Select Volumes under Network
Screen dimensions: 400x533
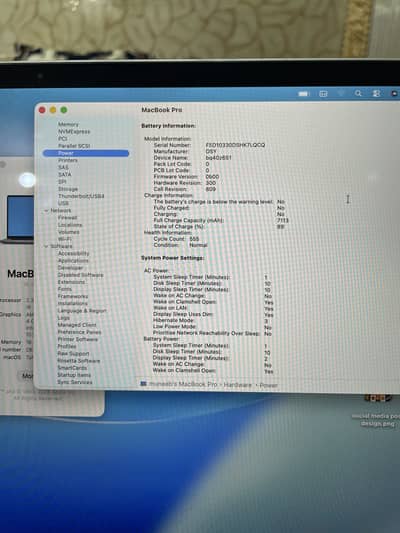click(x=68, y=232)
